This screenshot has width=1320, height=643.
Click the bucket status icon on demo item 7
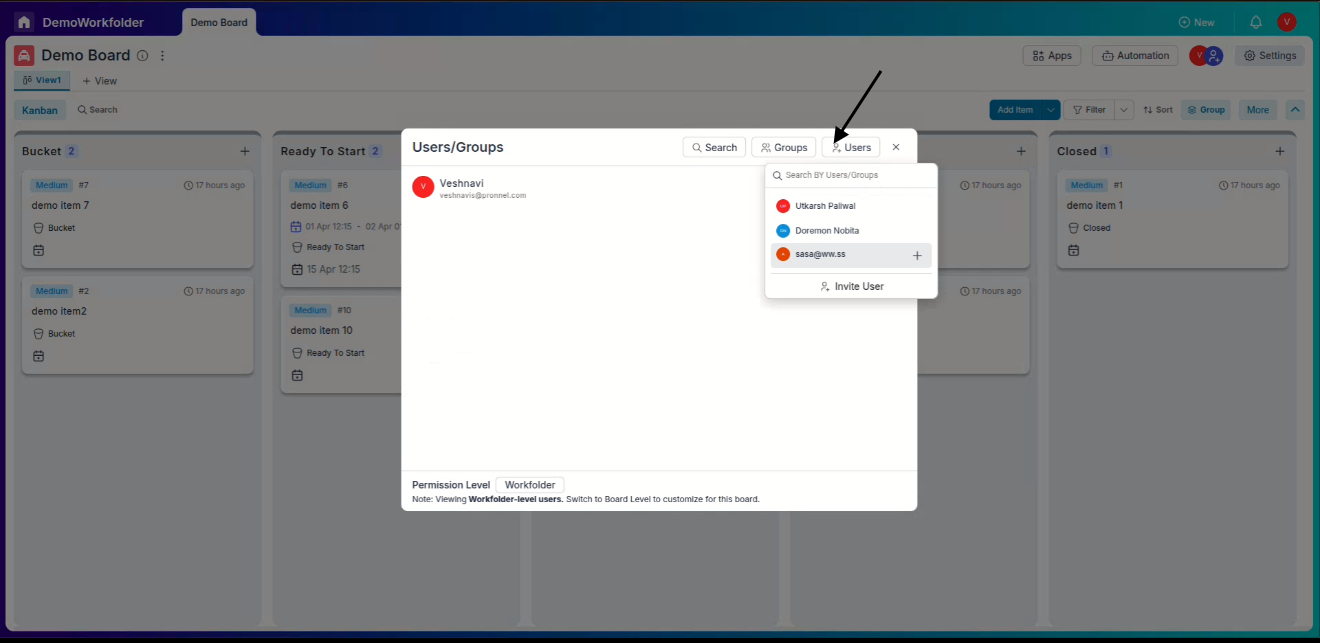(38, 228)
